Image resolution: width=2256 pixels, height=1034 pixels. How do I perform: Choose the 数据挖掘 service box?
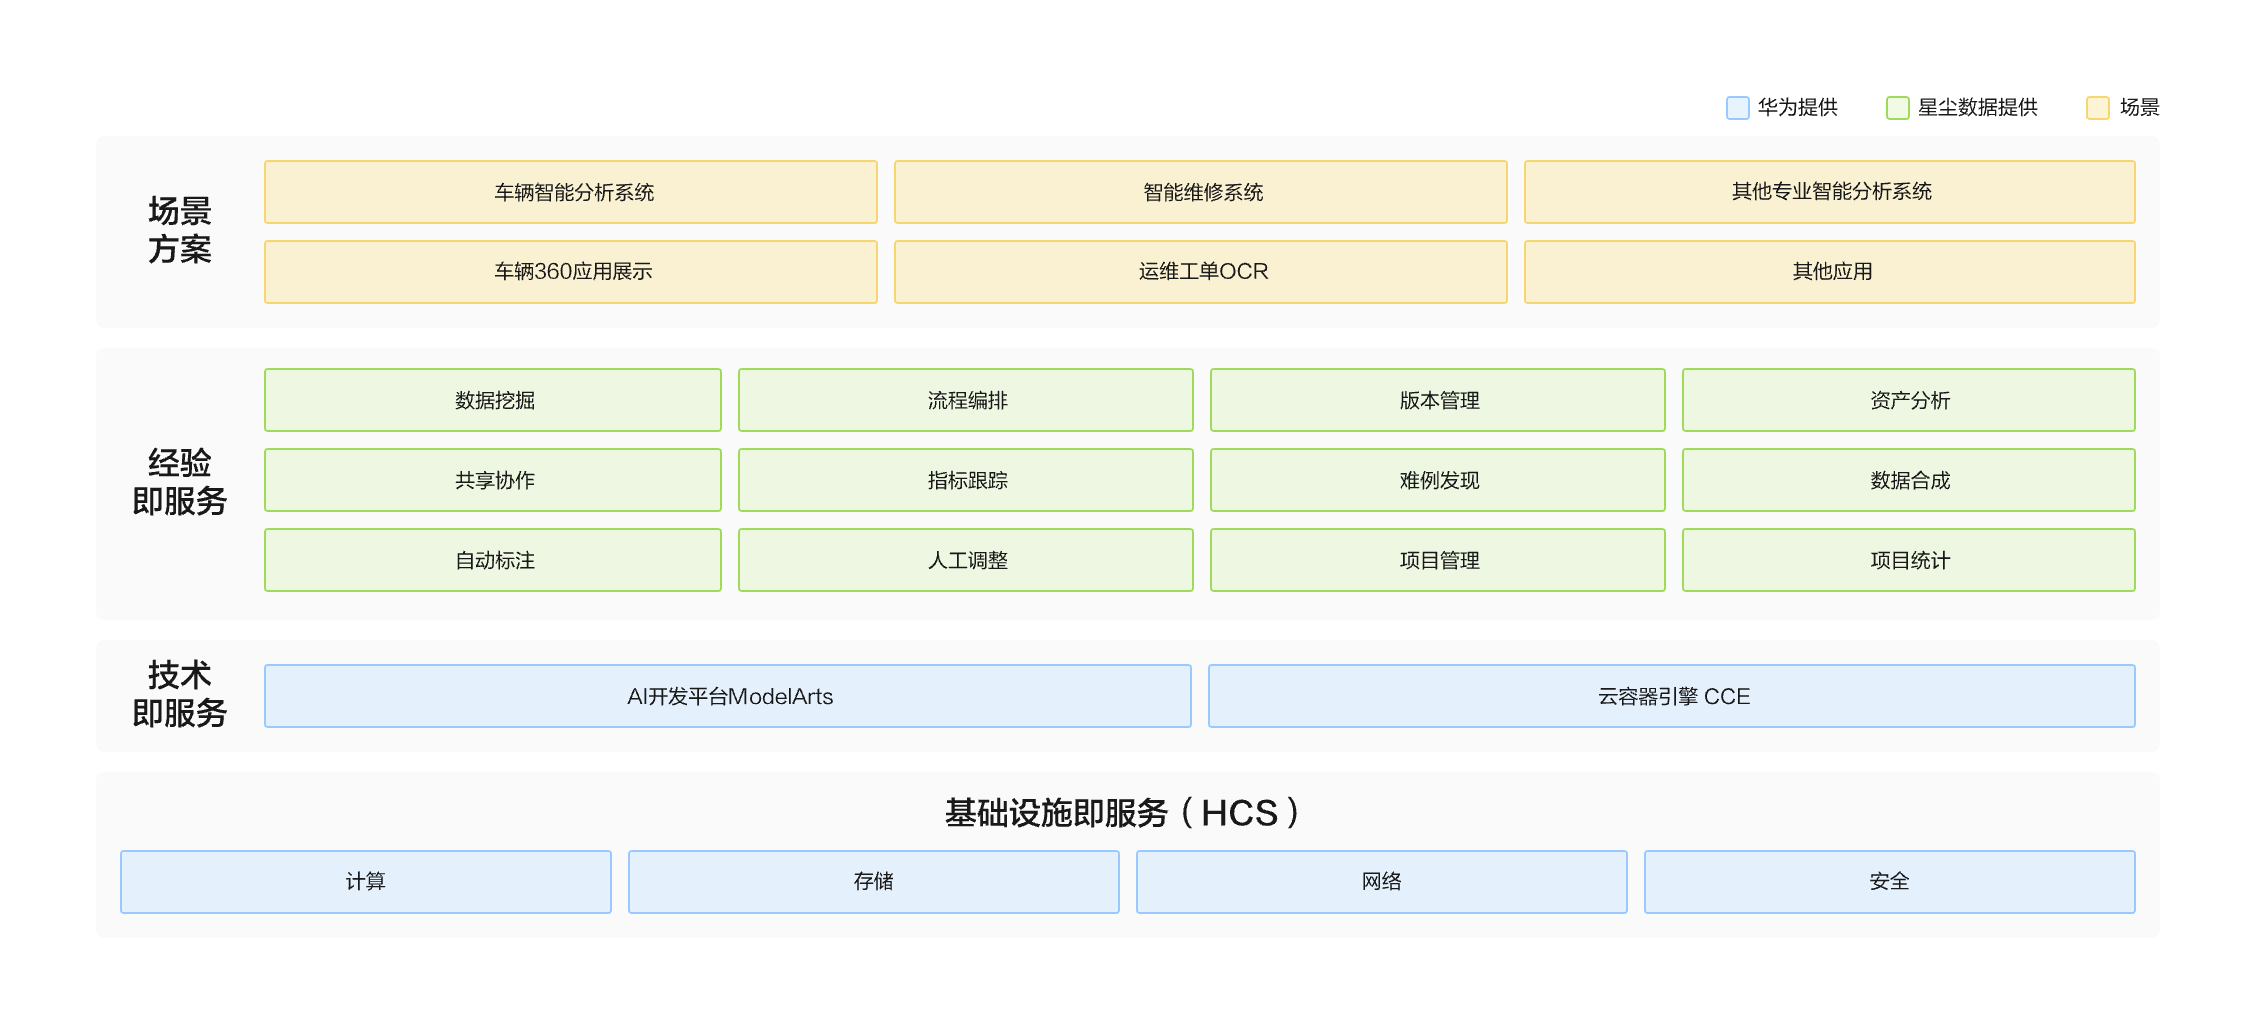coord(493,400)
